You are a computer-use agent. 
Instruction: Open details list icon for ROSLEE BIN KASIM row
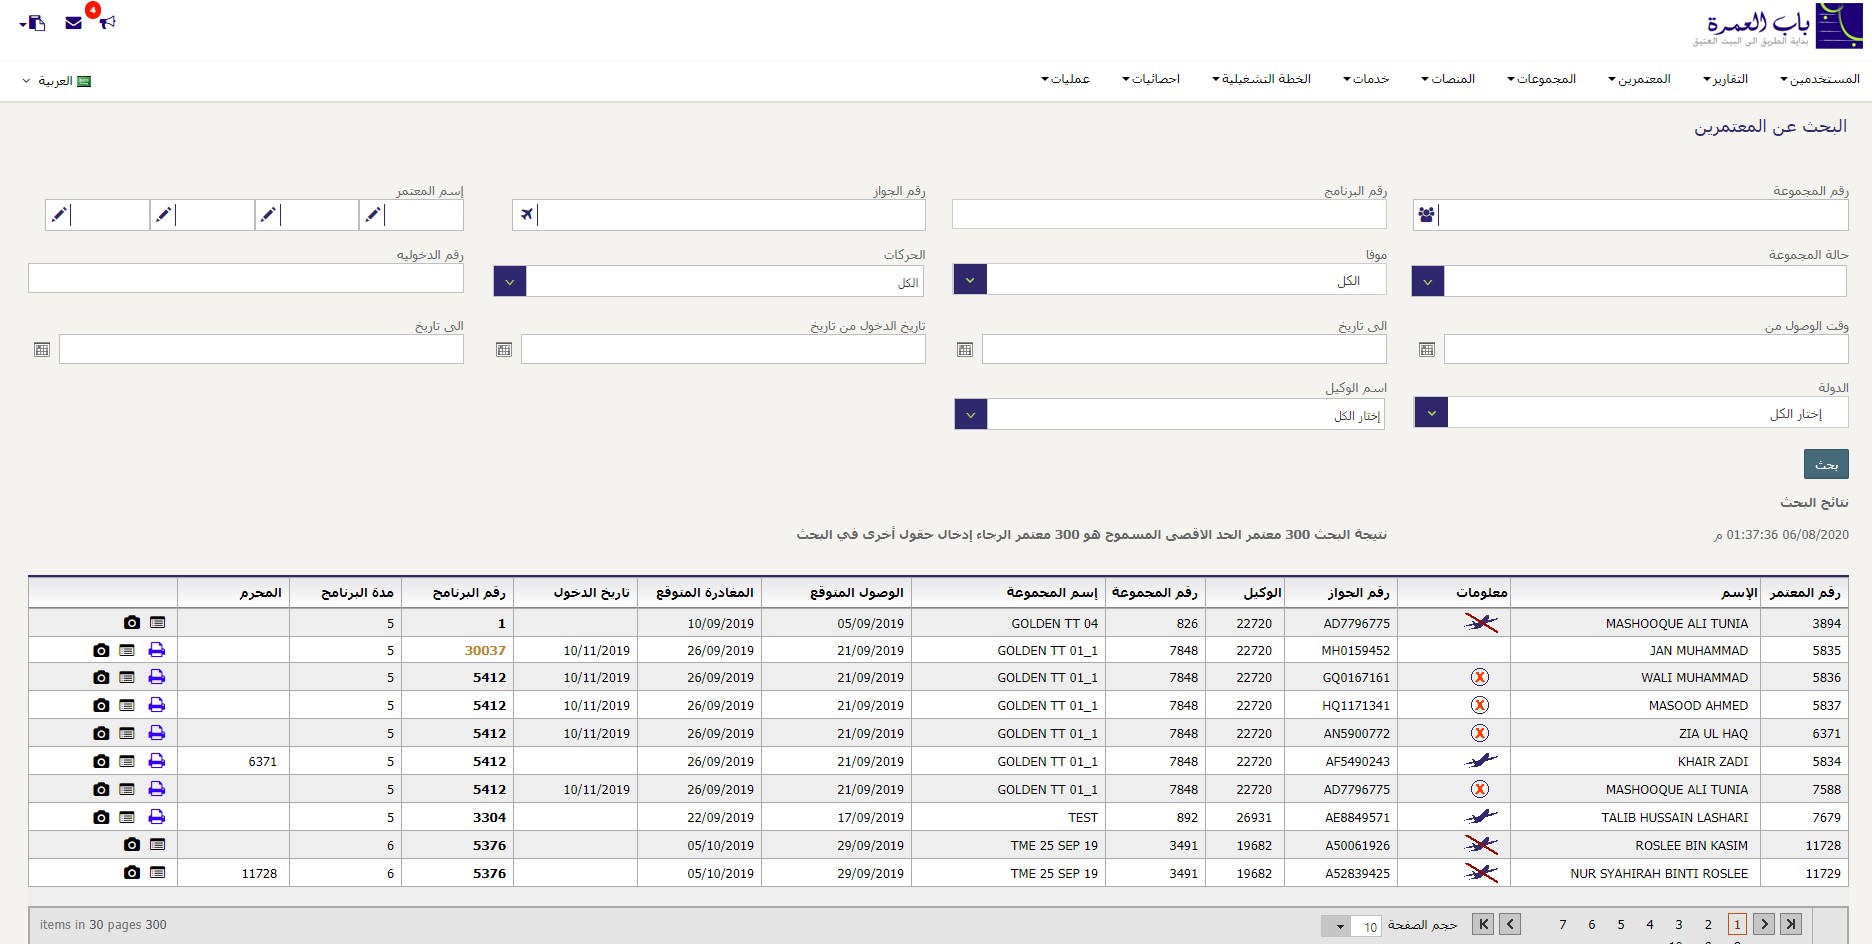click(157, 845)
